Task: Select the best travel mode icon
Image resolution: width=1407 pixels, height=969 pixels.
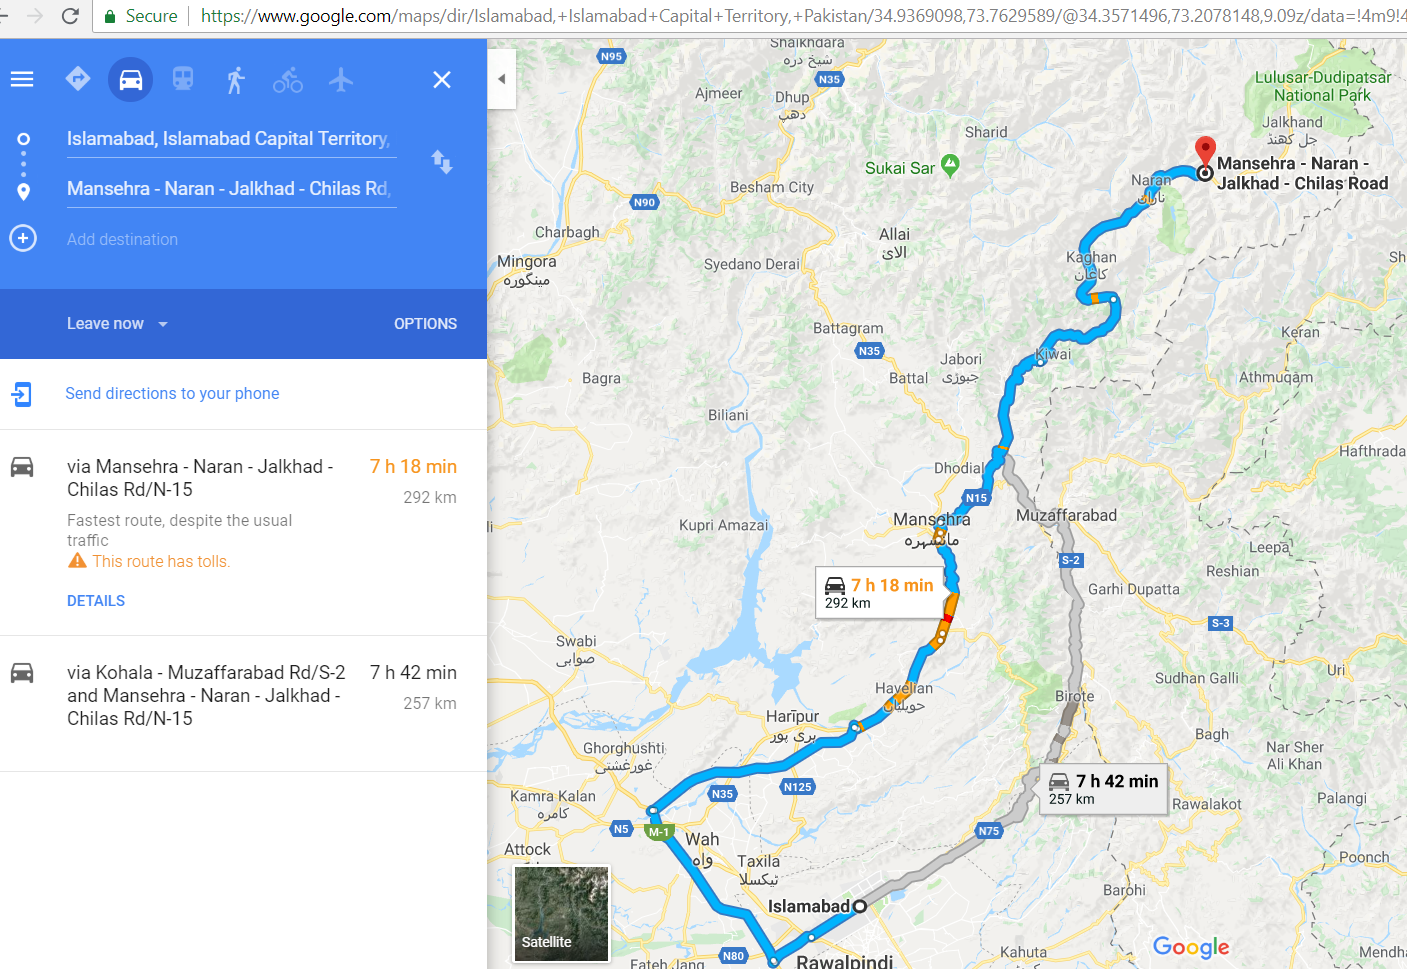Action: click(78, 78)
